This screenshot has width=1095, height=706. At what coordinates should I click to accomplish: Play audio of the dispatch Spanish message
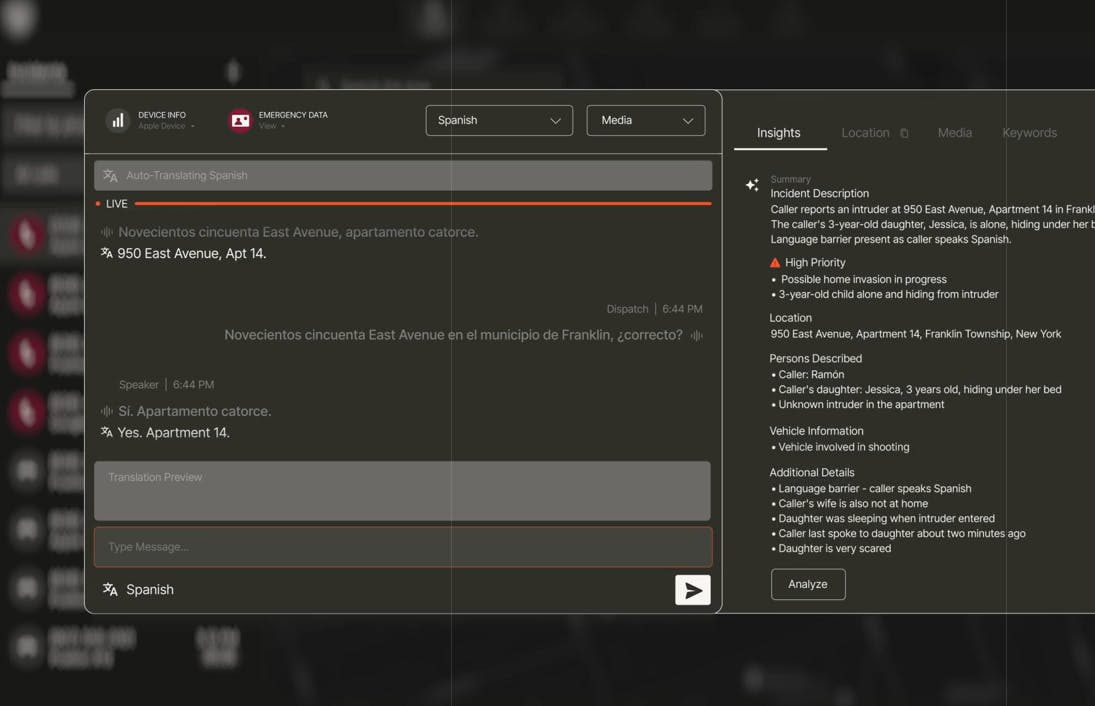(x=697, y=335)
